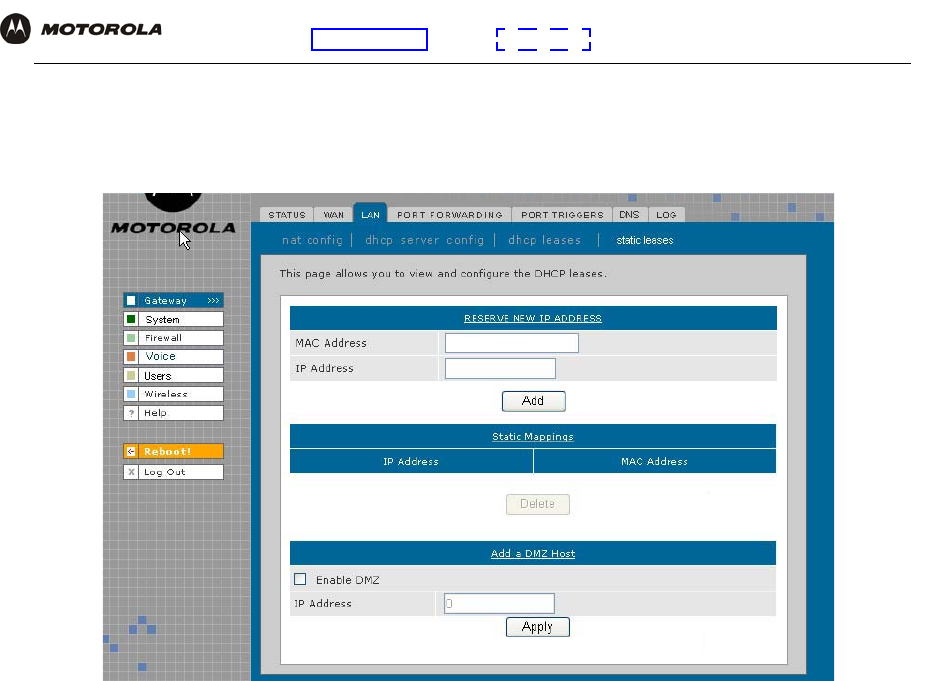The height and width of the screenshot is (681, 940).
Task: Click the DHCP leases description text
Action: point(443,273)
